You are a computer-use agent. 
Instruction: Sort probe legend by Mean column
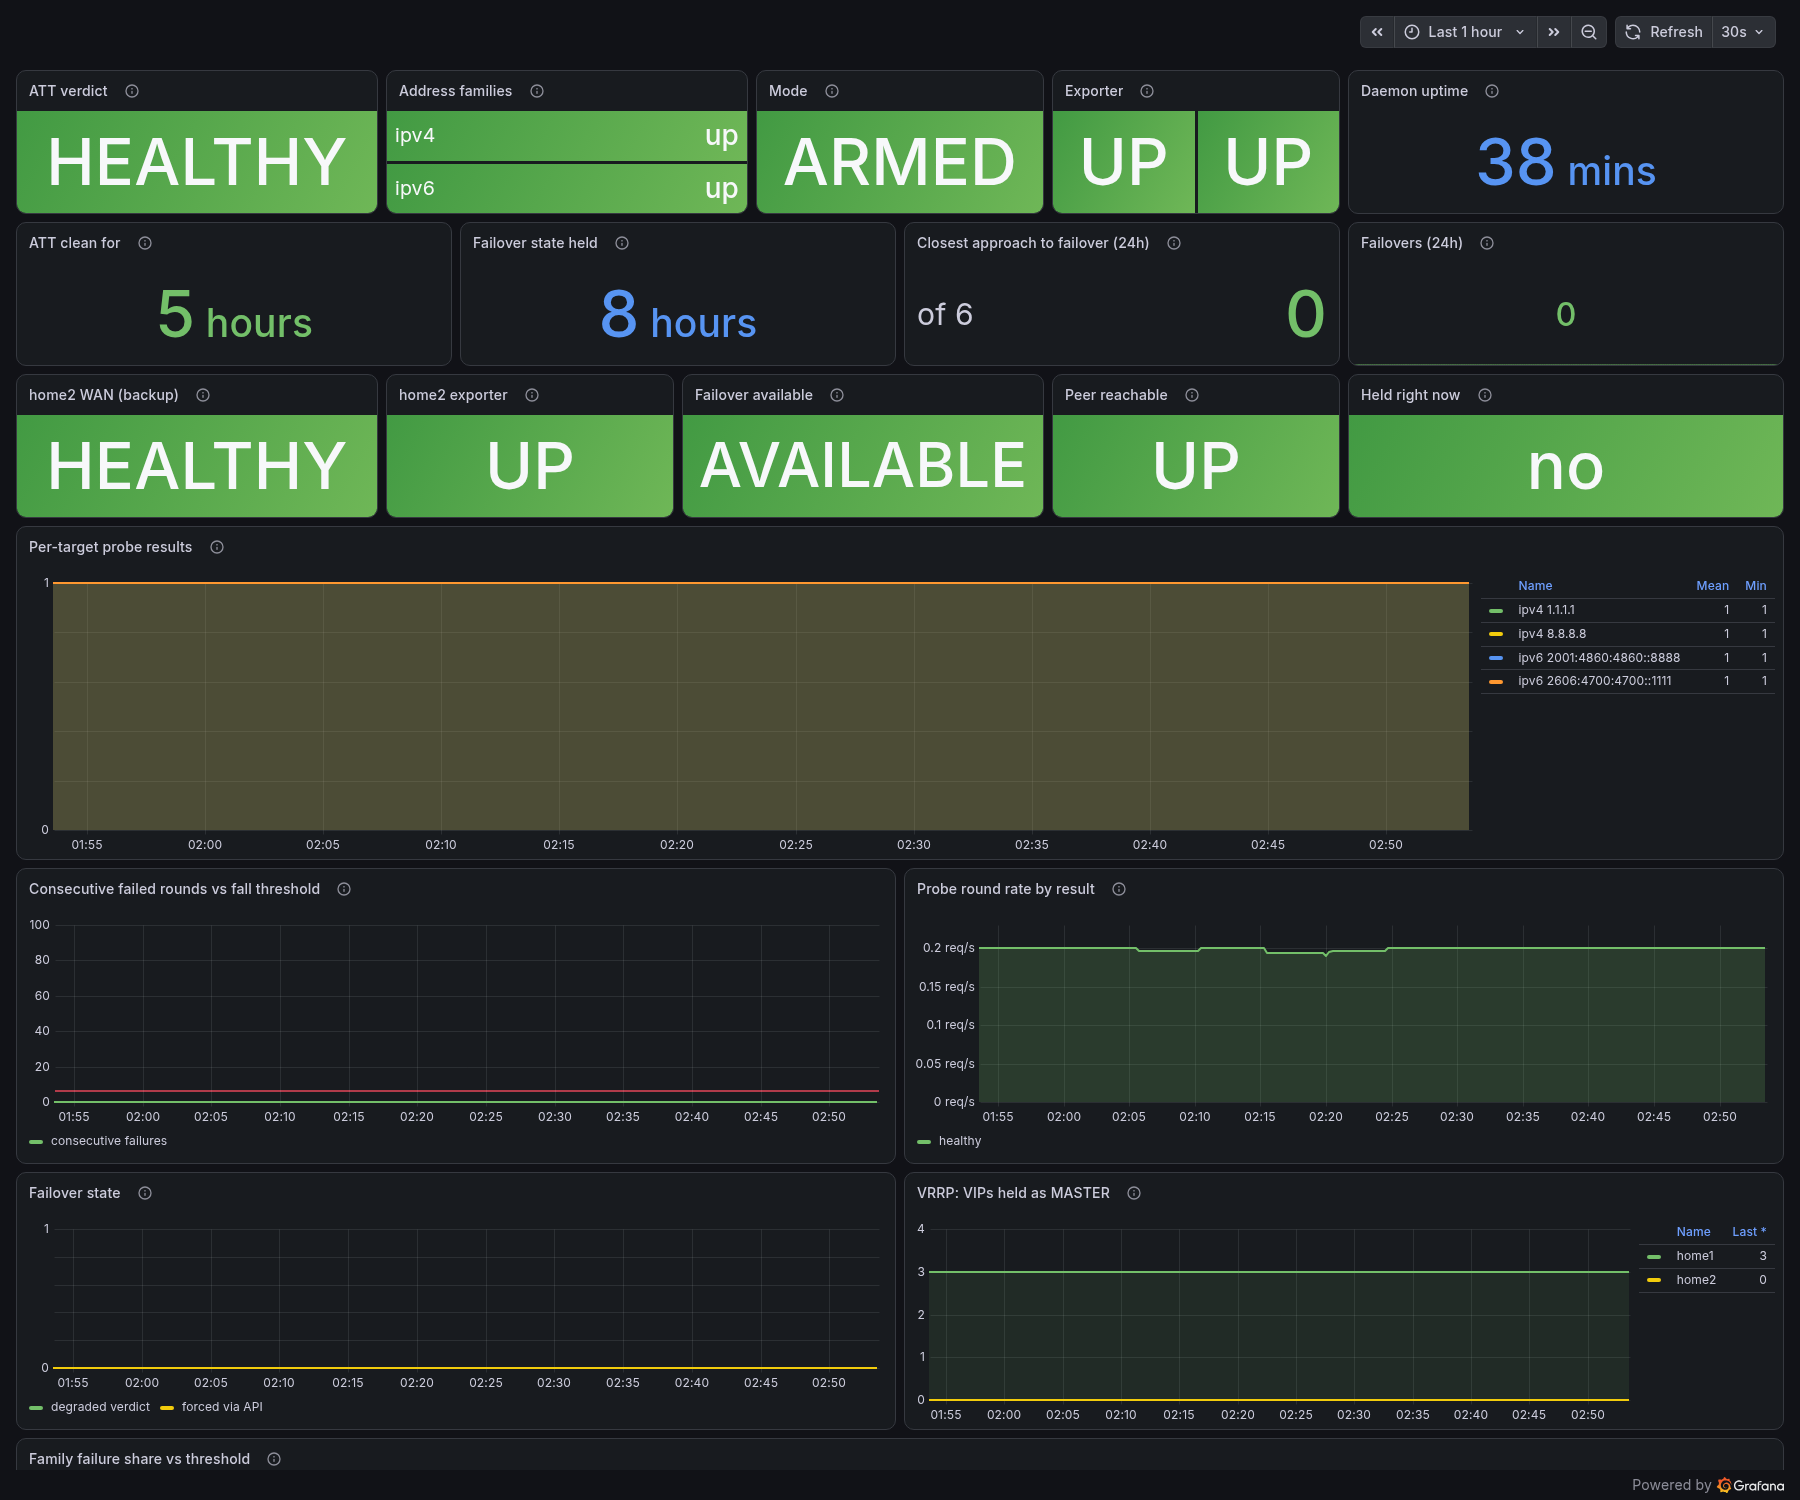pyautogui.click(x=1712, y=586)
